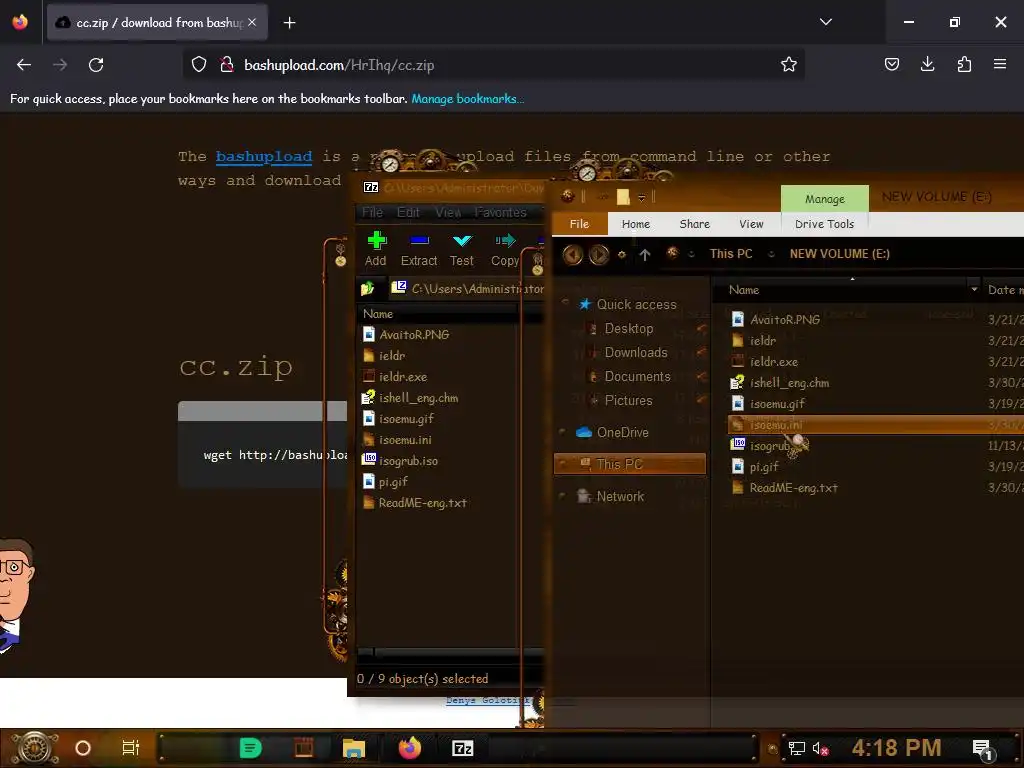Click the 7-Zip Test button
This screenshot has height=768, width=1024.
point(462,249)
